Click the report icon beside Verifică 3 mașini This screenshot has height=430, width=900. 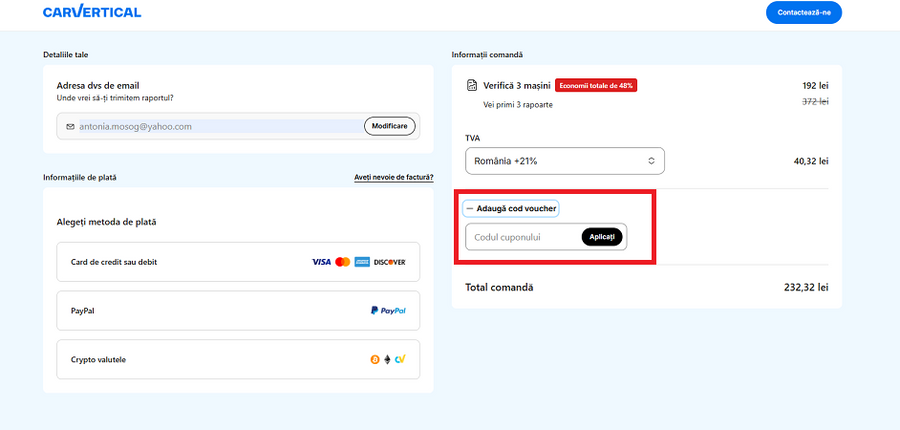[472, 85]
